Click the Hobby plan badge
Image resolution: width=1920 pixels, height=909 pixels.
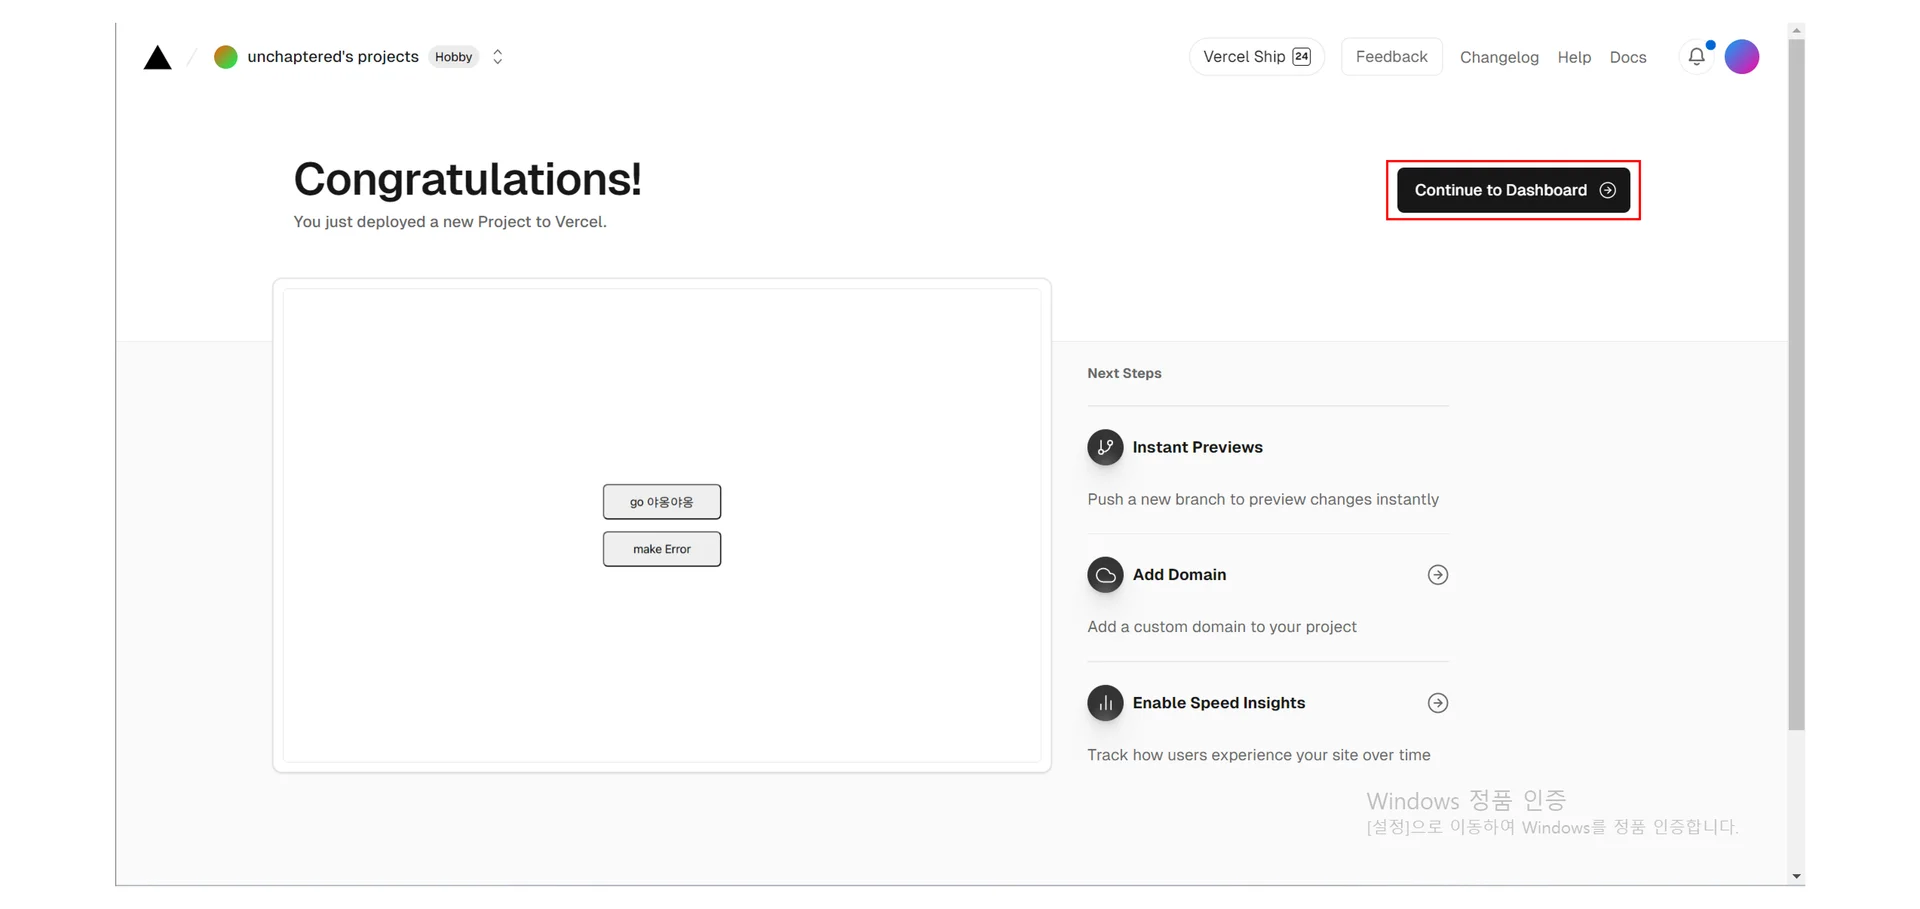point(453,57)
